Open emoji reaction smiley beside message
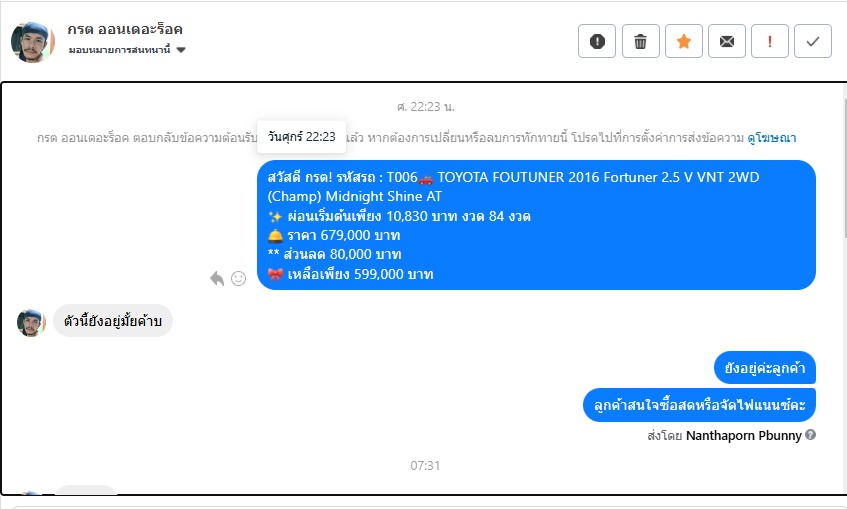847x509 pixels. (x=238, y=278)
